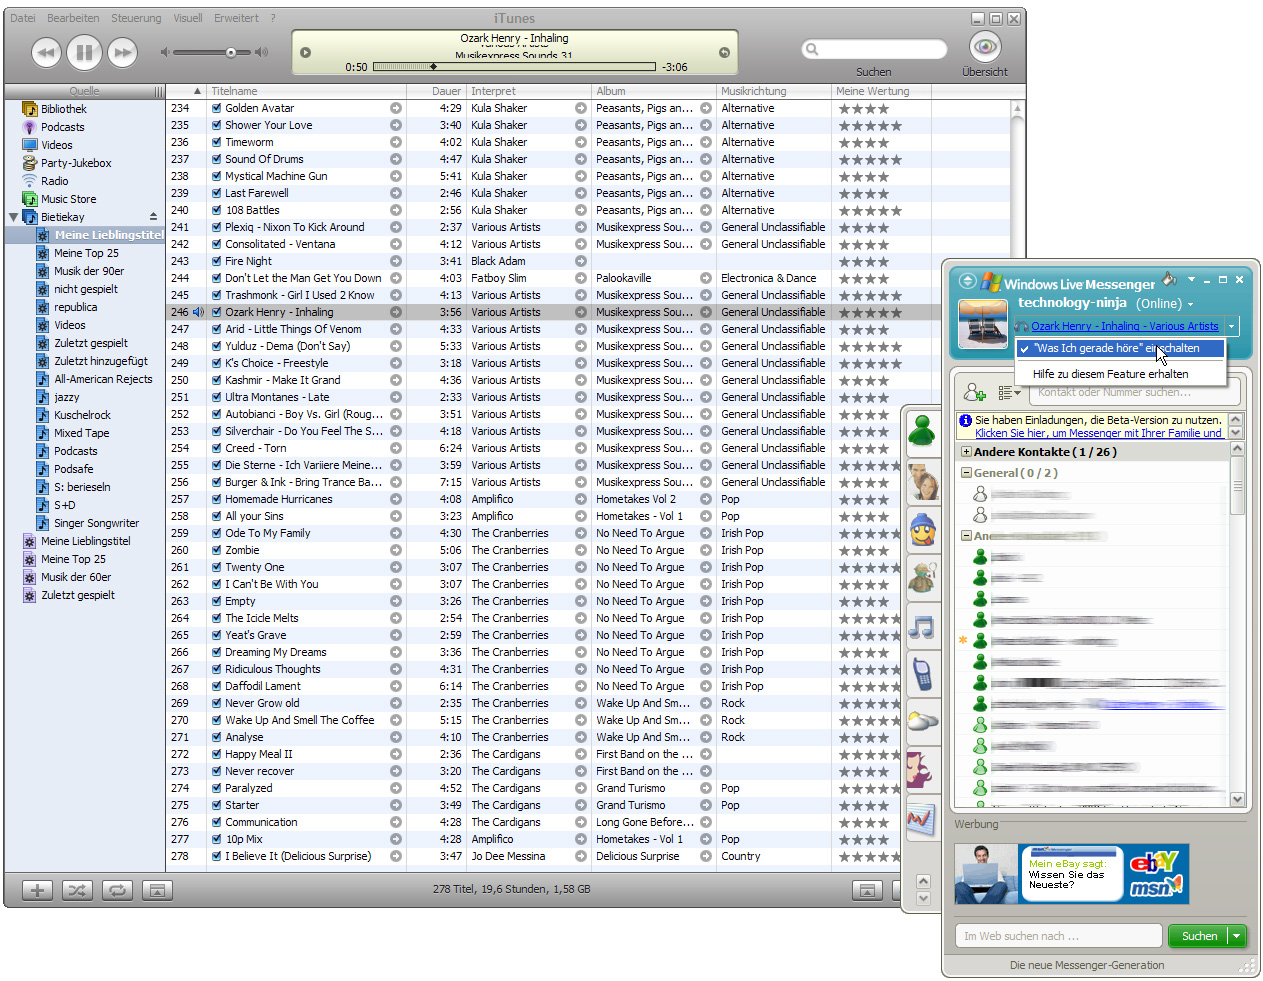The image size is (1263, 981).
Task: Collapse the General contact group
Action: pos(966,473)
